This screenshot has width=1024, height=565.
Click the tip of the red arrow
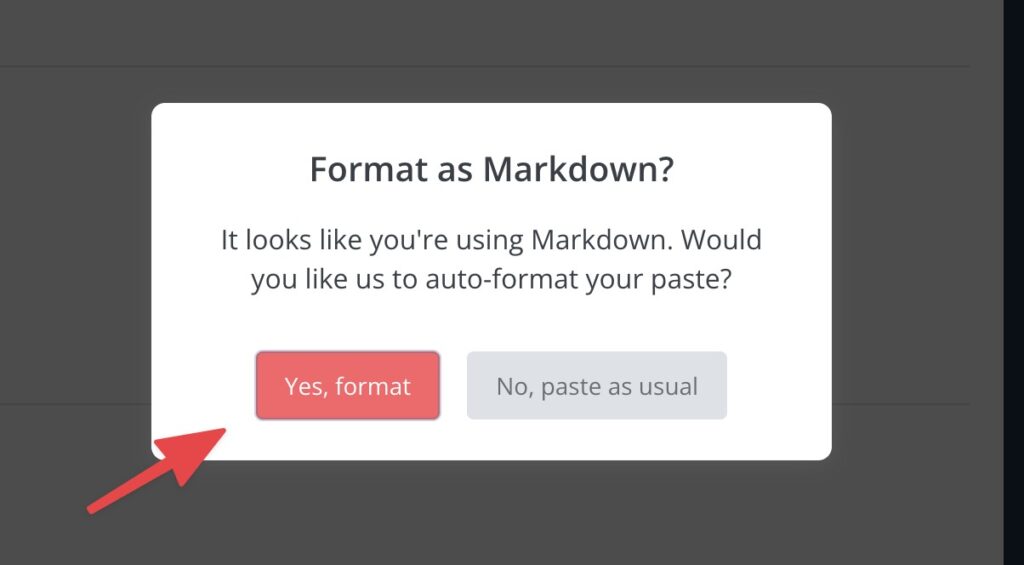click(x=222, y=431)
